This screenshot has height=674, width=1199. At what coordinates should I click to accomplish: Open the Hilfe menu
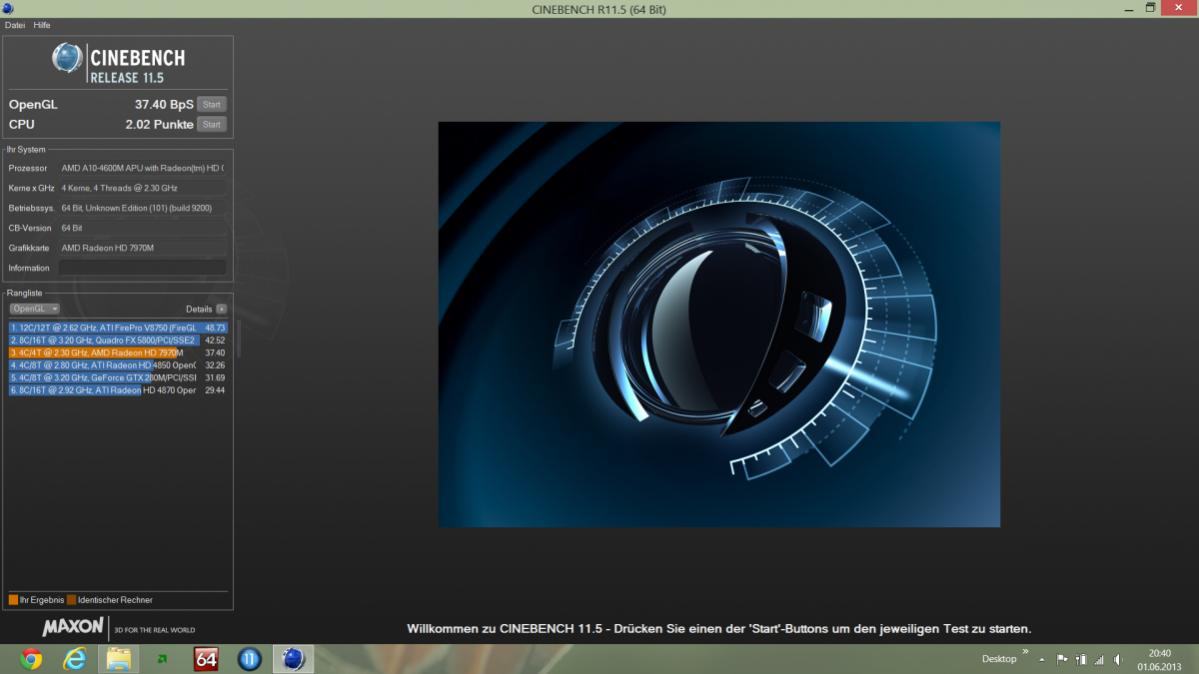click(x=42, y=25)
